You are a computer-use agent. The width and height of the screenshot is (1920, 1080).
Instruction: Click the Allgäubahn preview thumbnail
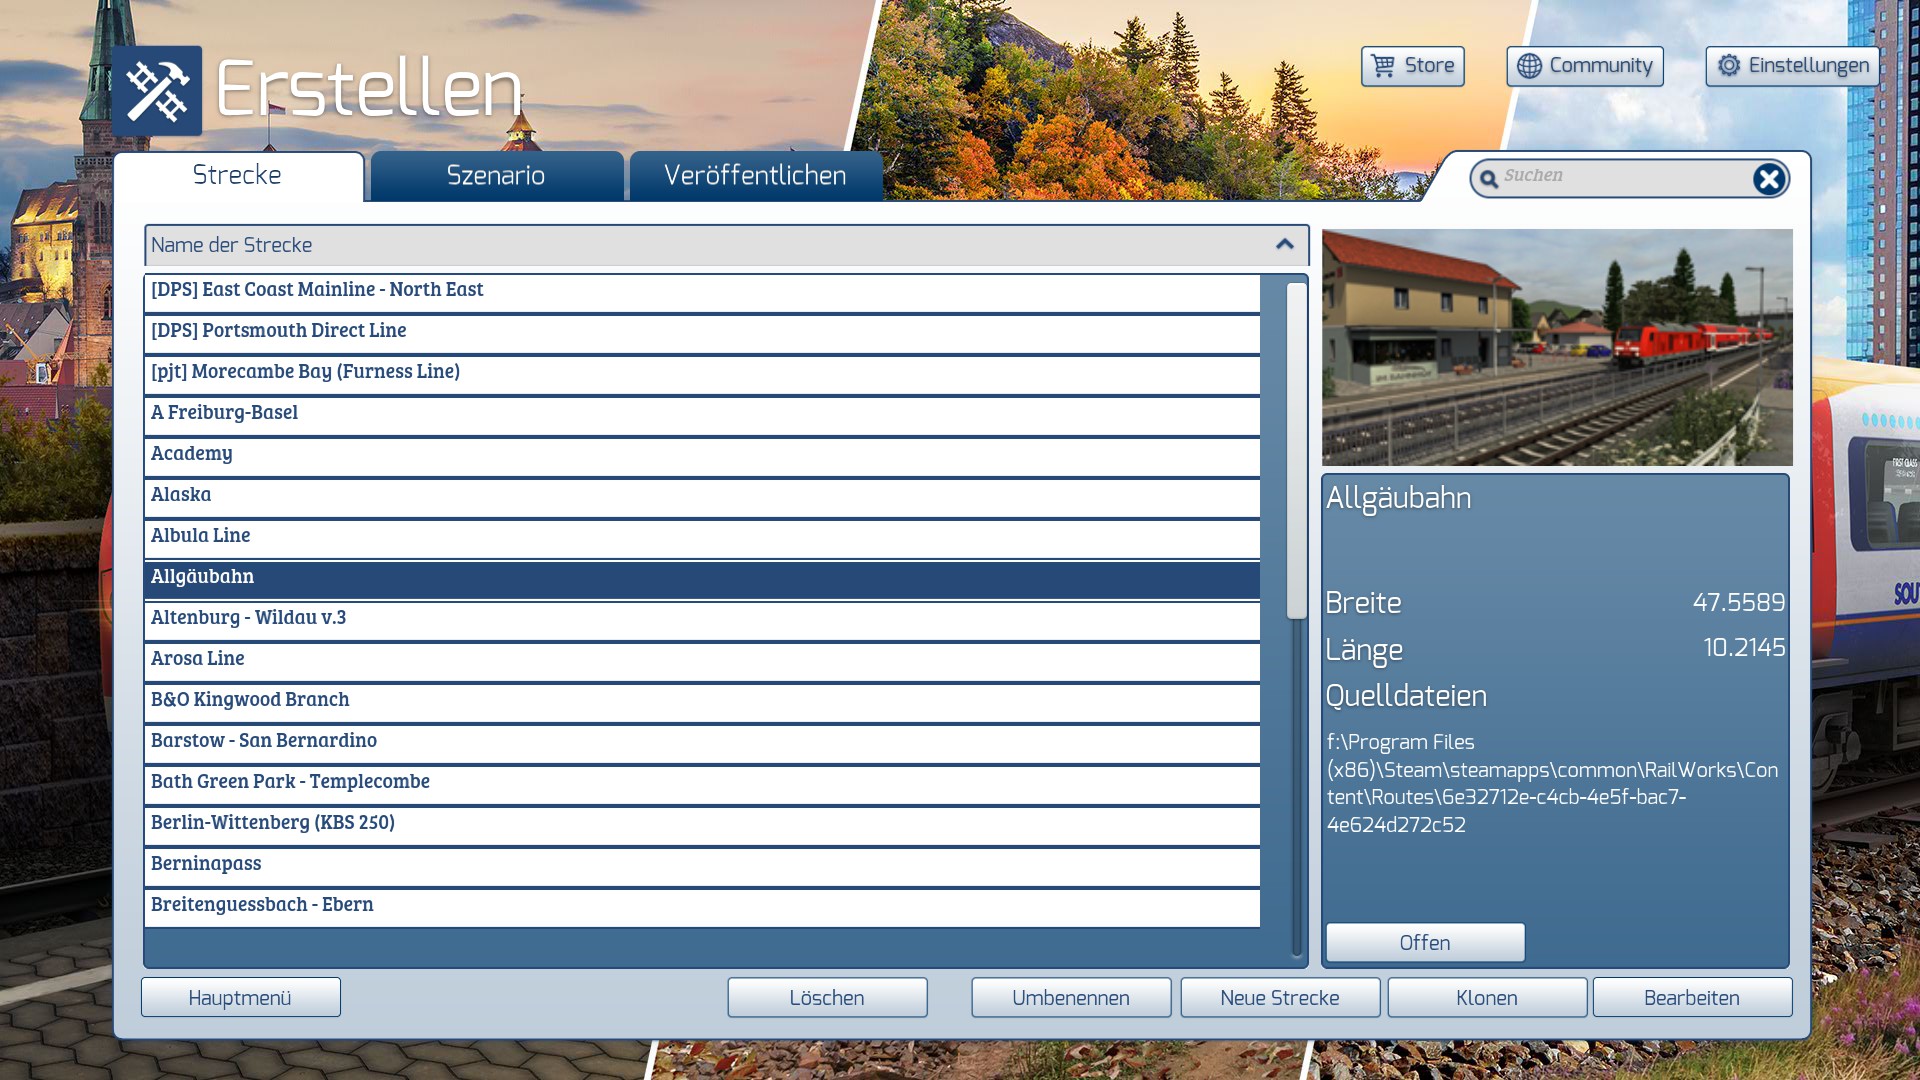coord(1557,347)
